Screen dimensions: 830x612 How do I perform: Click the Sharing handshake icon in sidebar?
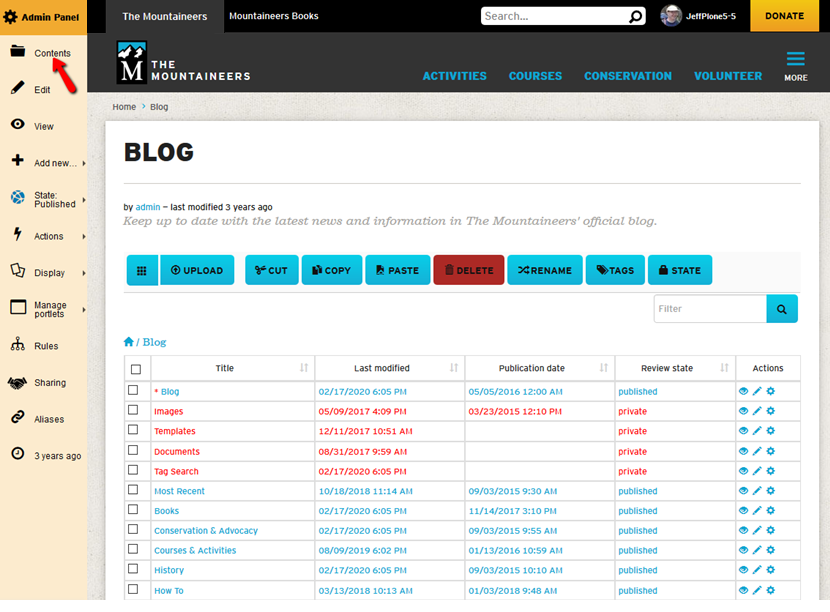[17, 383]
